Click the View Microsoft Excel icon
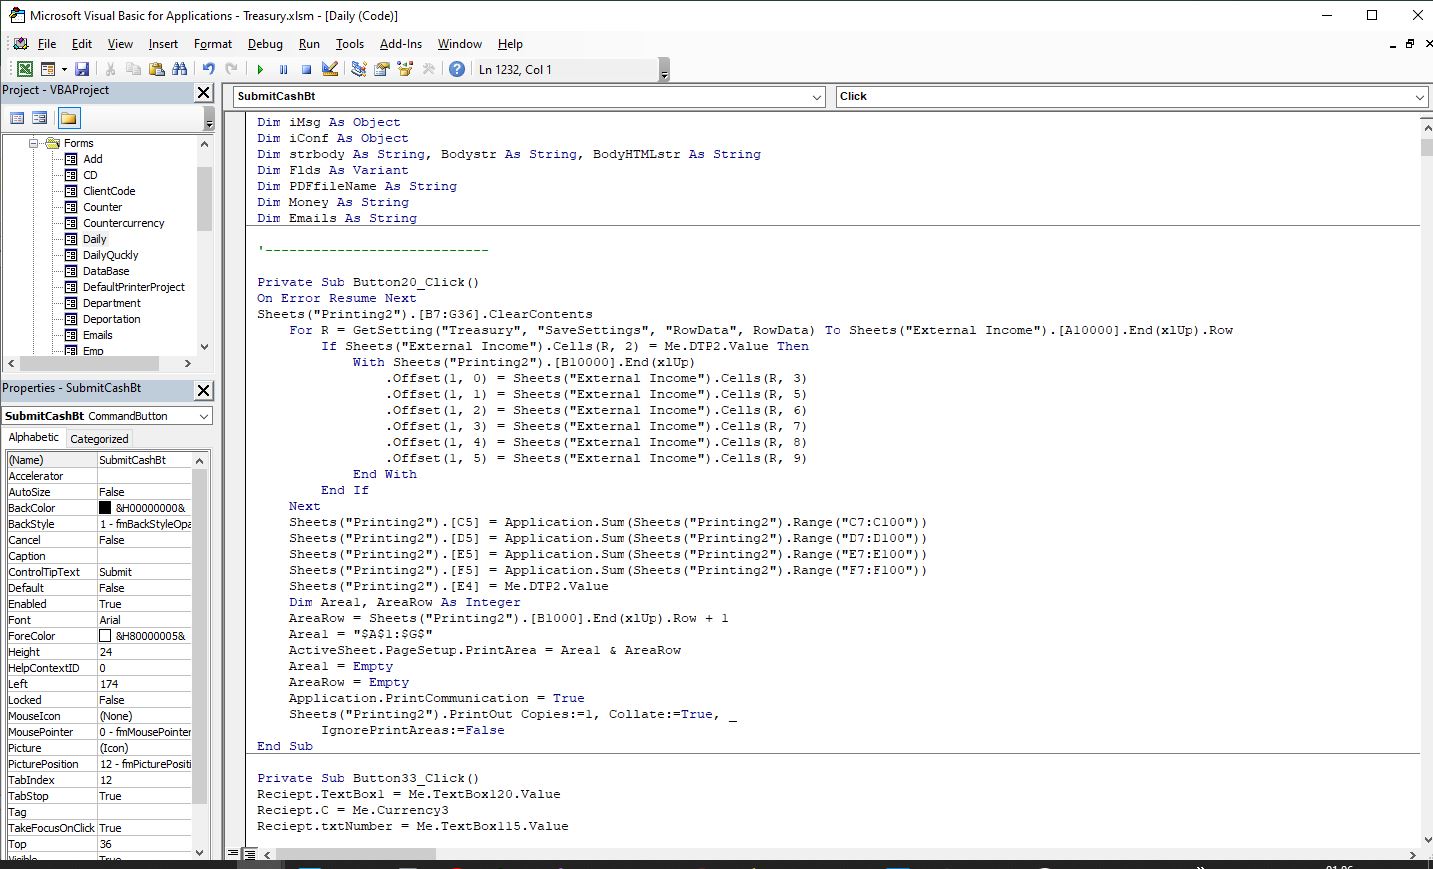 [x=24, y=69]
